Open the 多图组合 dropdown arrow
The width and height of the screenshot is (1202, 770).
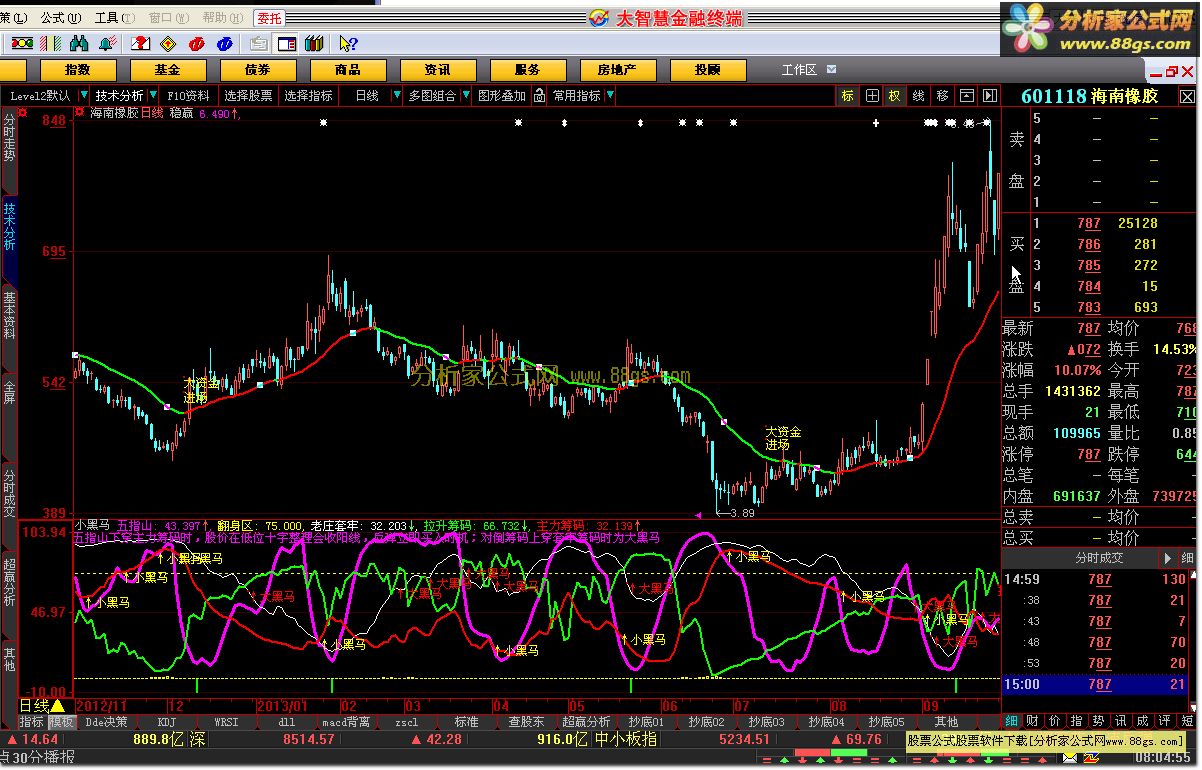pos(466,95)
